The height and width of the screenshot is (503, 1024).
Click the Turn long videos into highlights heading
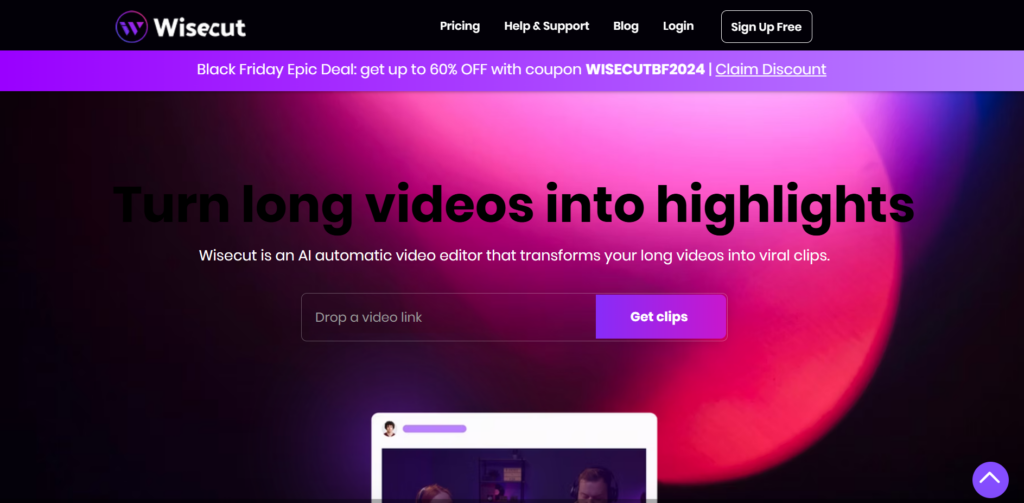(x=514, y=206)
